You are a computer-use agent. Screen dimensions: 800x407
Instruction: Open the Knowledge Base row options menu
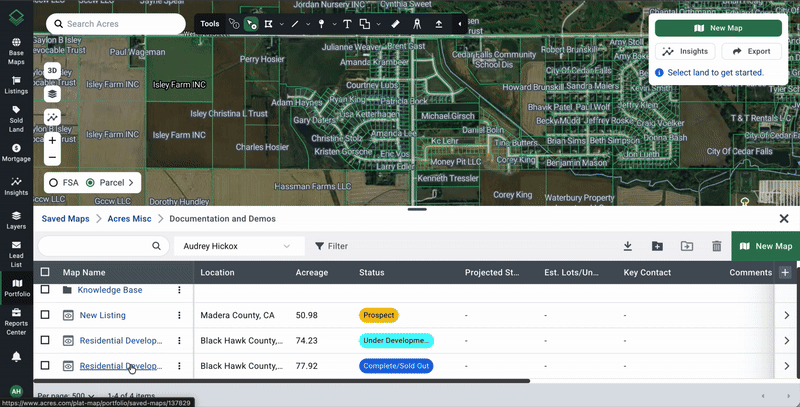click(x=179, y=290)
